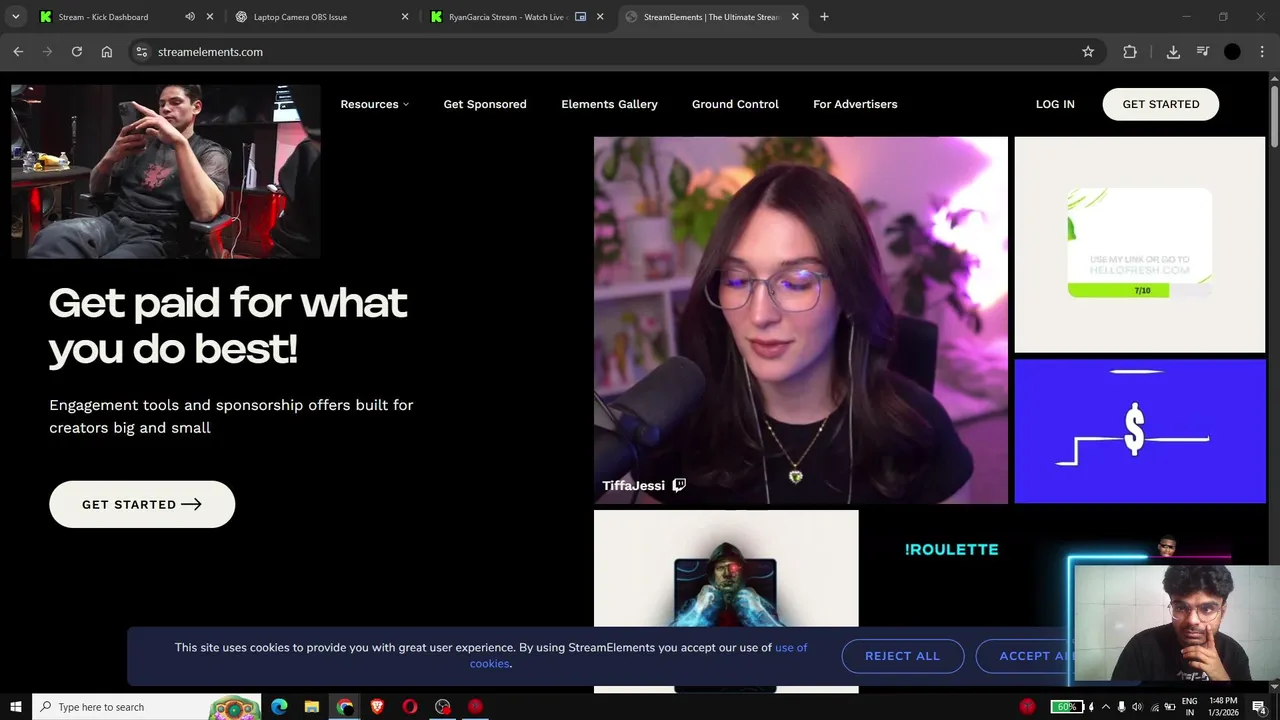Image resolution: width=1280 pixels, height=720 pixels.
Task: Click the Chrome taskbar icon
Action: click(x=345, y=707)
